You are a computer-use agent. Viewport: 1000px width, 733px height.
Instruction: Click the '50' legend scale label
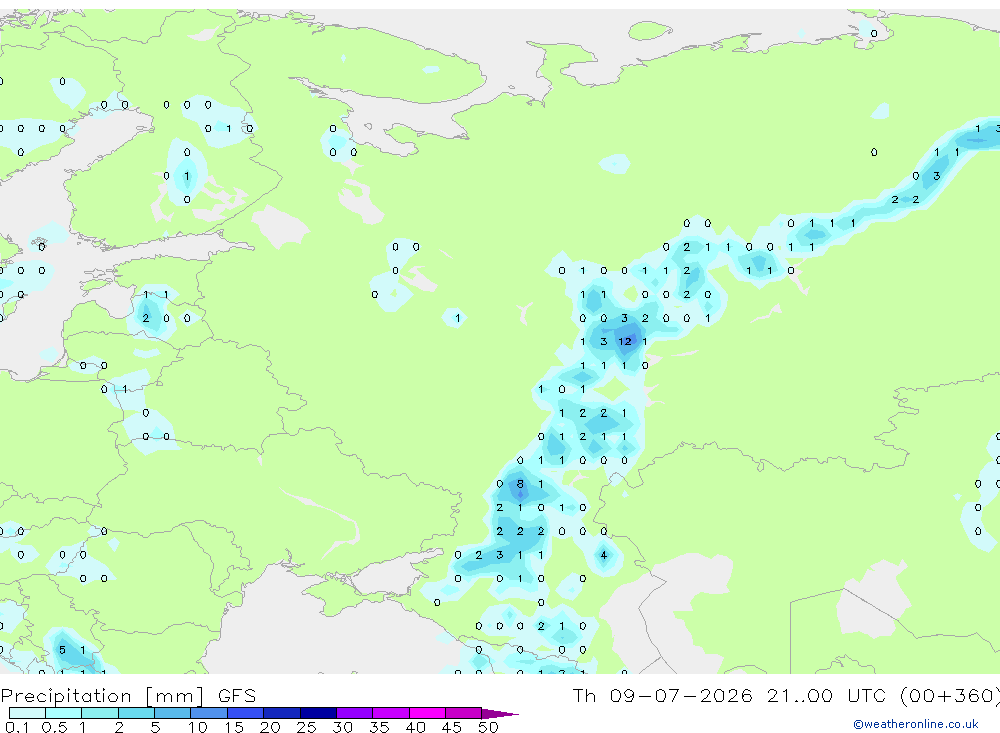(x=488, y=727)
